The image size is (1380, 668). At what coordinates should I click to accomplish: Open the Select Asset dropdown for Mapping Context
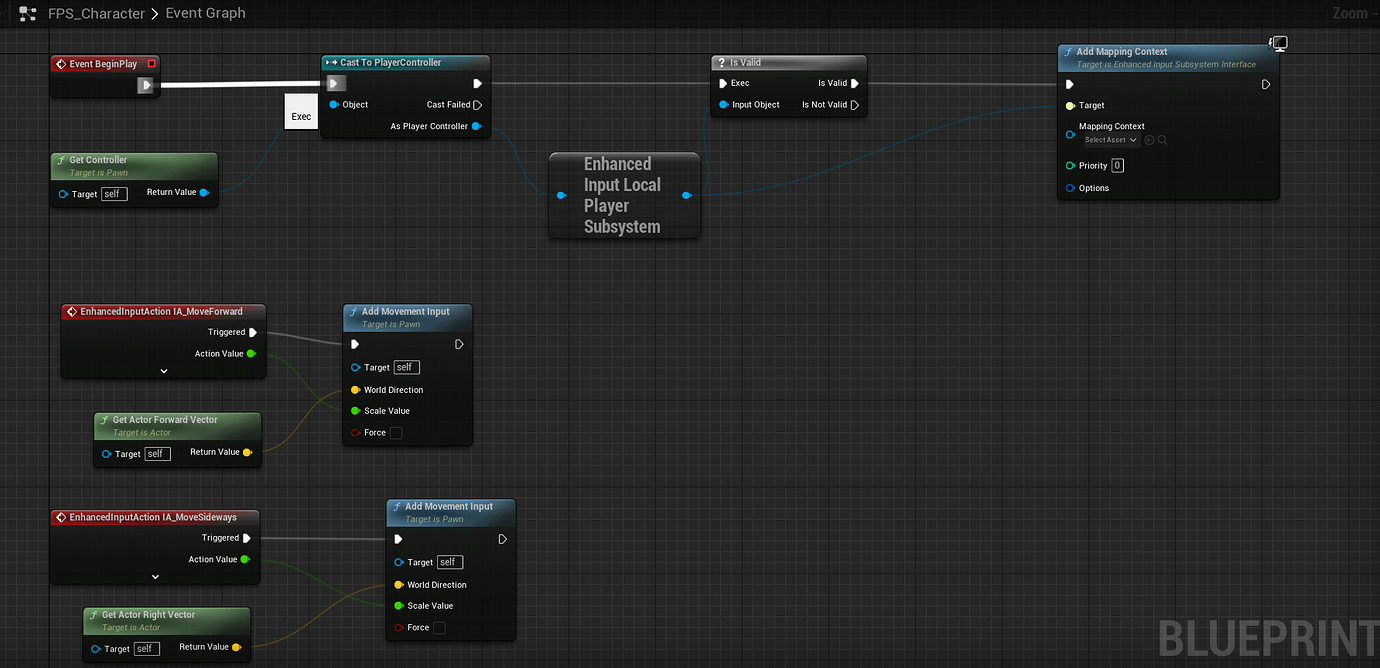(1113, 140)
